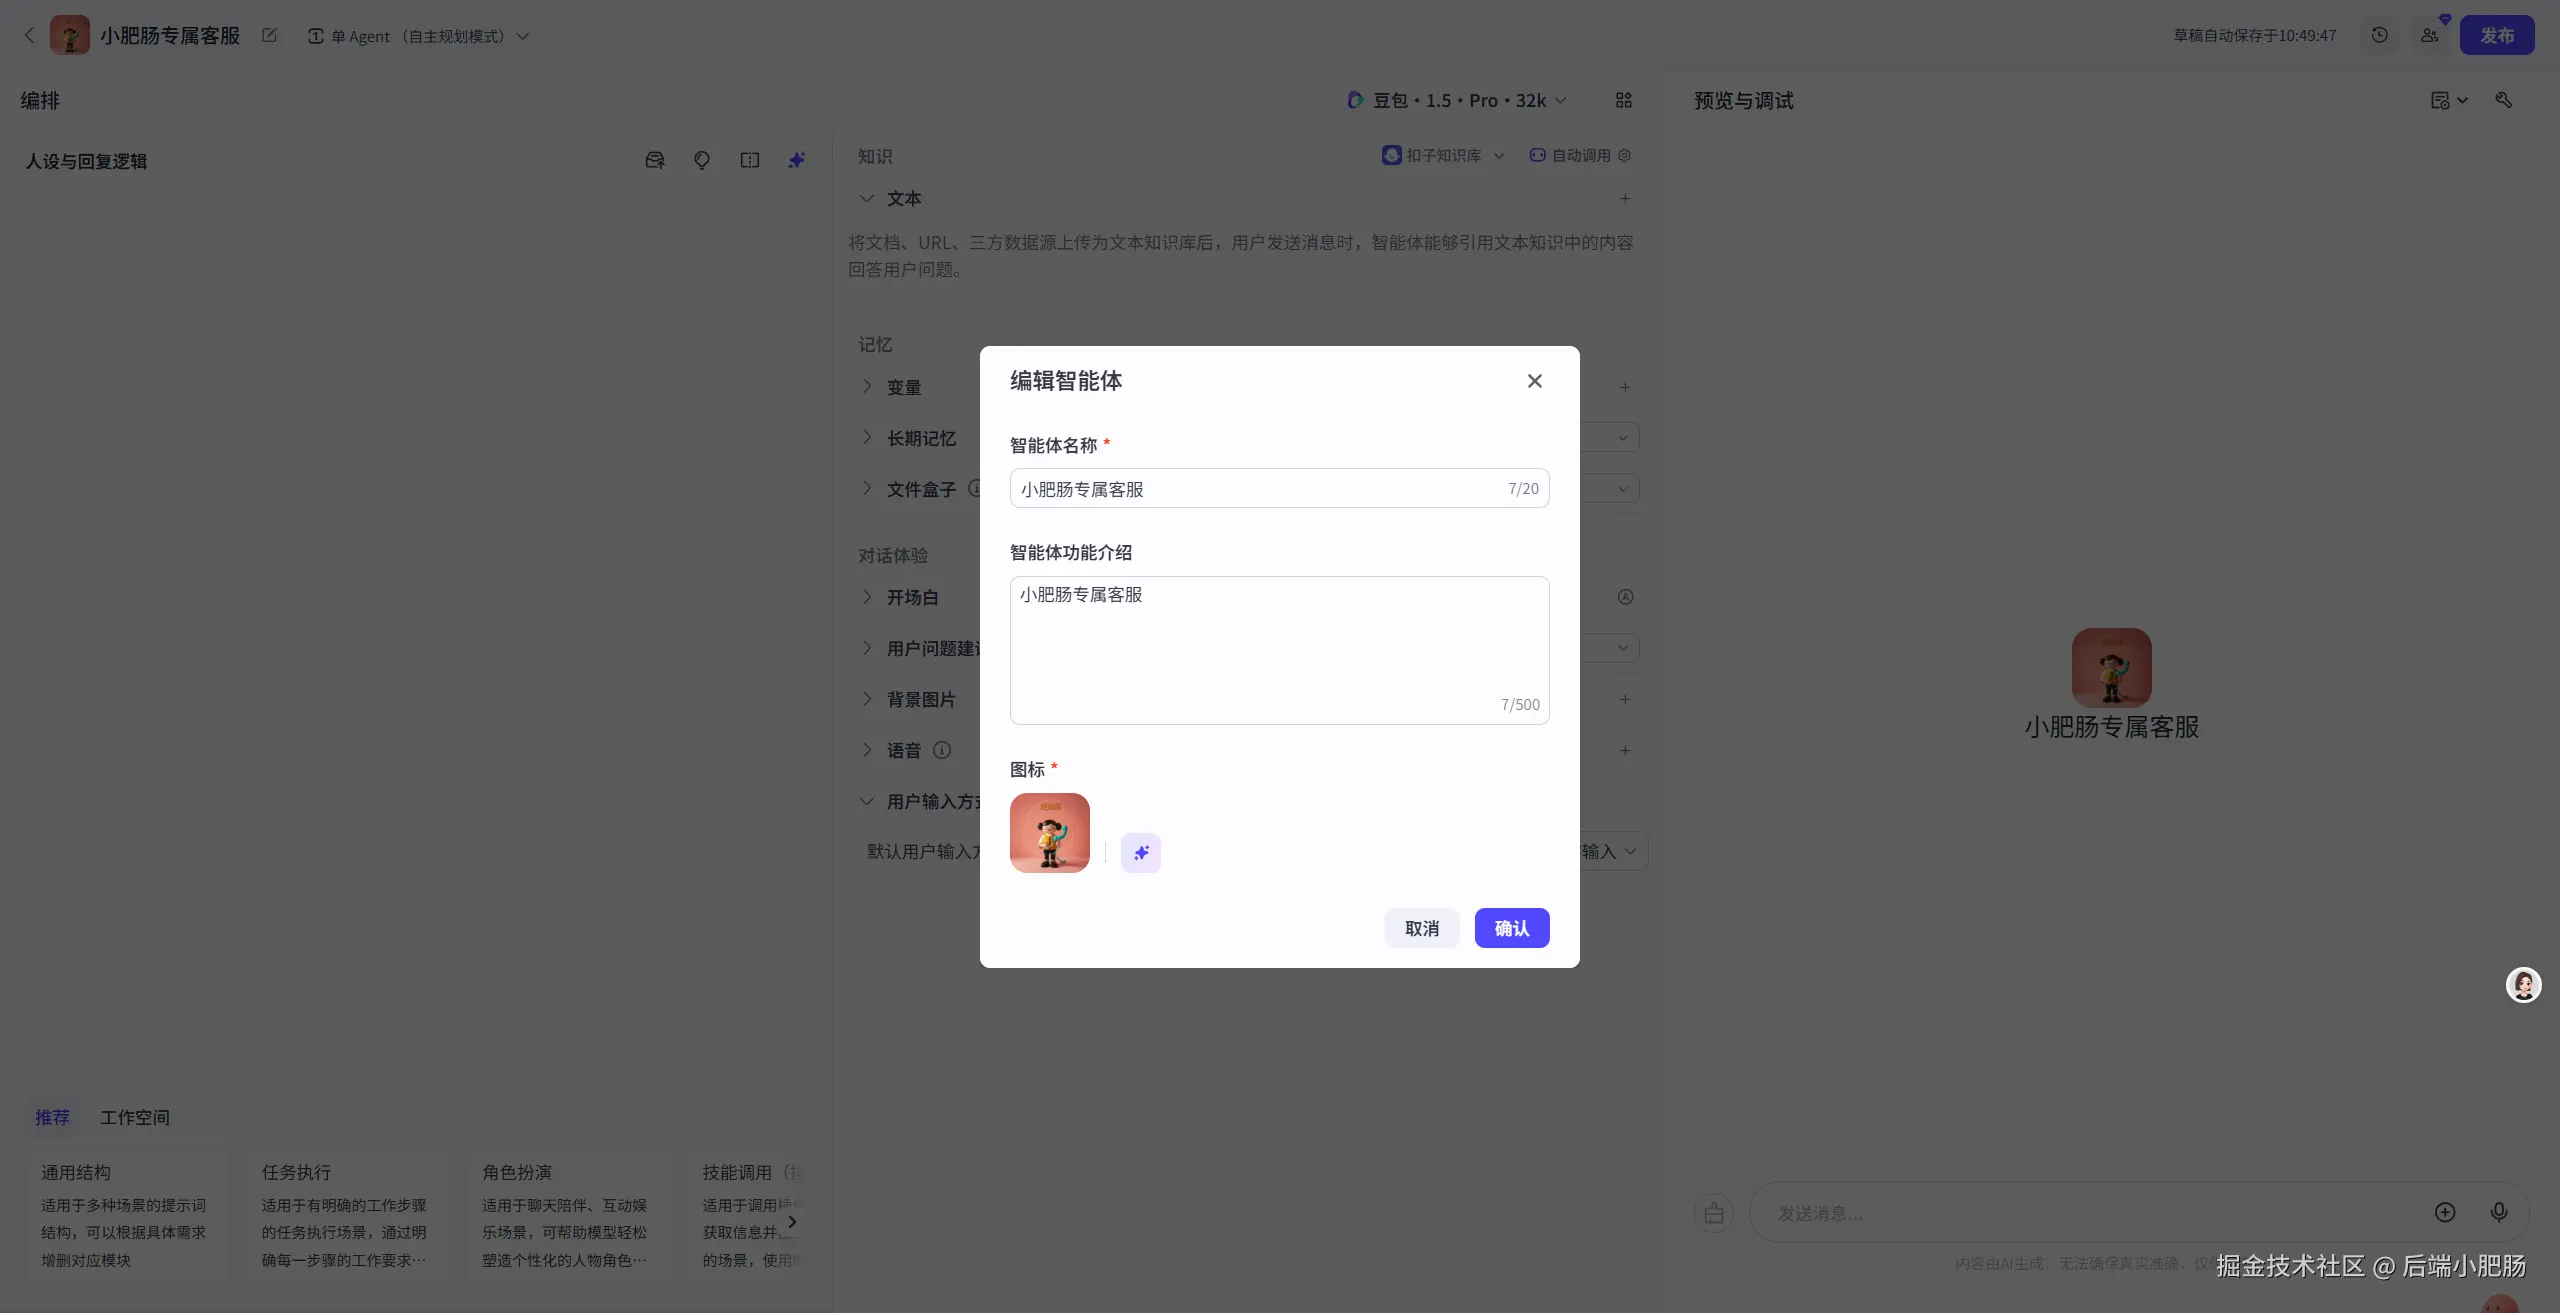Close the 编辑智能体 dialog
Viewport: 2560px width, 1313px height.
(1534, 381)
